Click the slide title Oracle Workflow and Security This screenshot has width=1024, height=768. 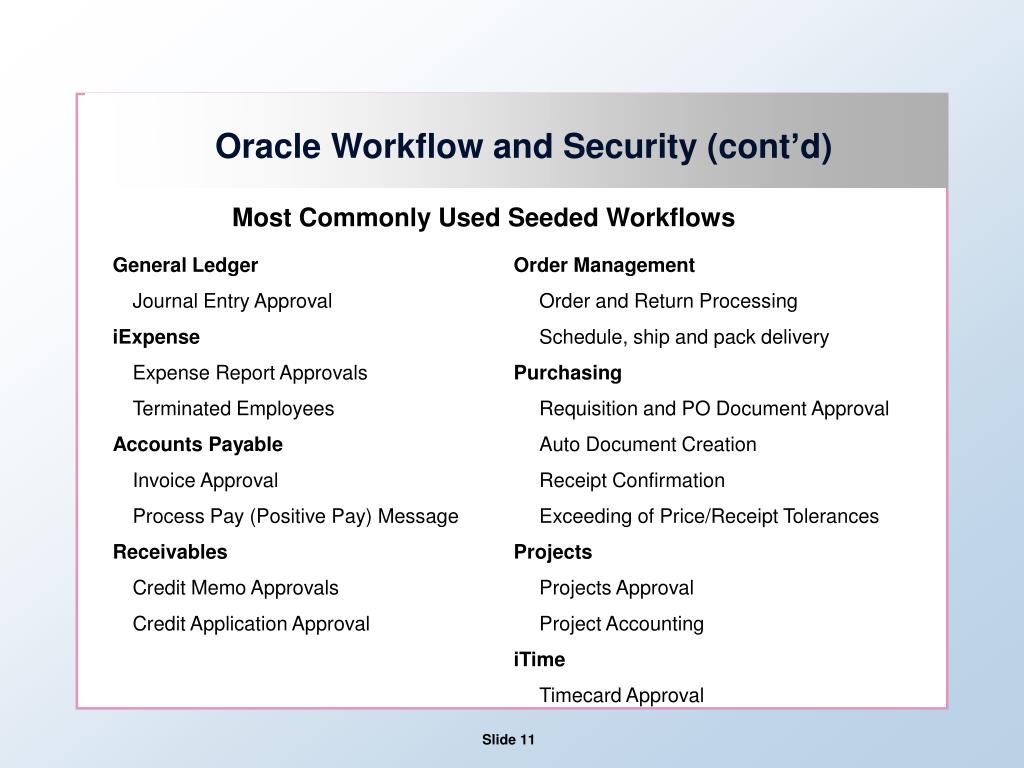523,146
